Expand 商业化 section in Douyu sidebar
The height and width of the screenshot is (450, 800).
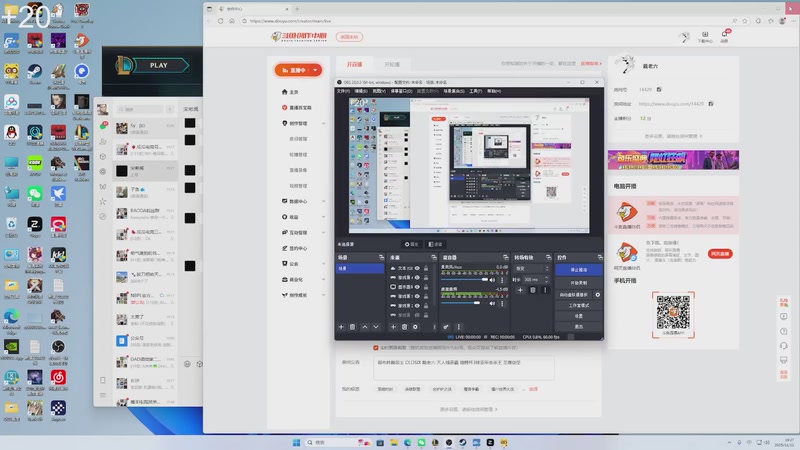click(323, 280)
